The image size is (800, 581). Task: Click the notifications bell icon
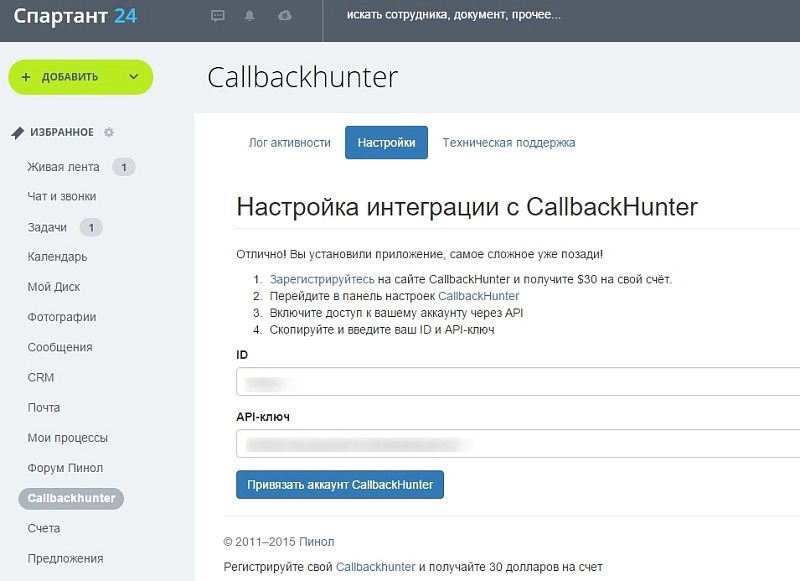pyautogui.click(x=252, y=16)
